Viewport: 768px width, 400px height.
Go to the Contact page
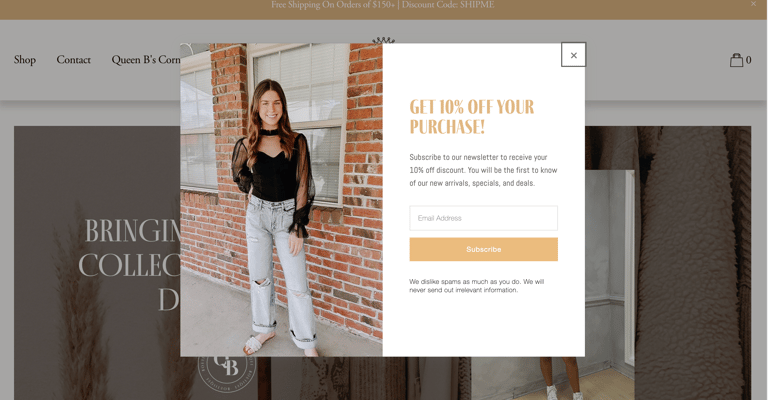coord(73,60)
